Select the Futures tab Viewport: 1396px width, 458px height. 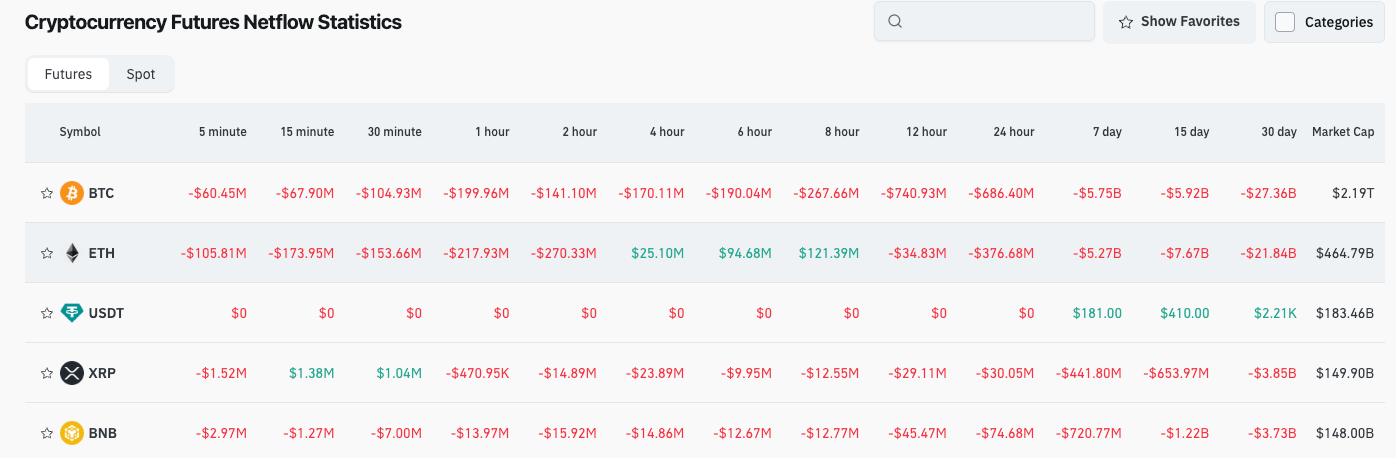coord(68,74)
